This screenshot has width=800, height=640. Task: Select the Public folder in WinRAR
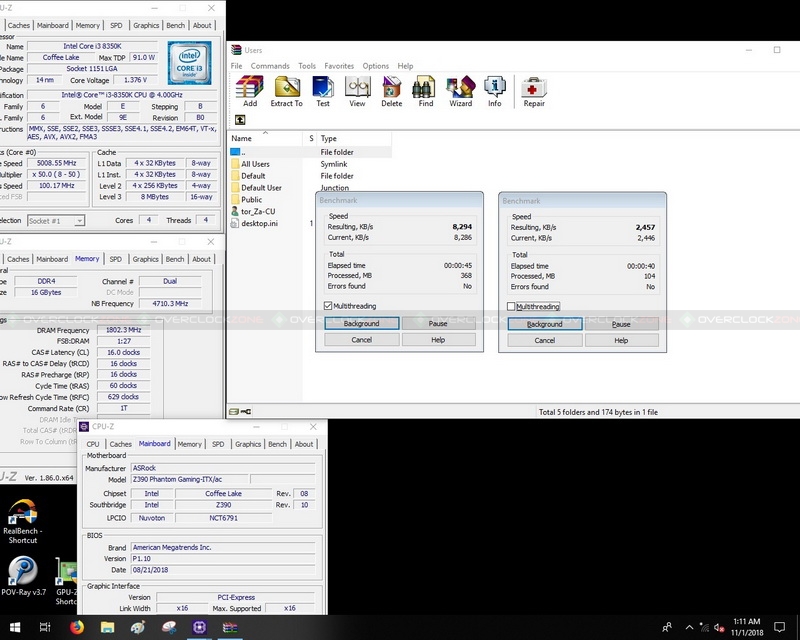[252, 200]
